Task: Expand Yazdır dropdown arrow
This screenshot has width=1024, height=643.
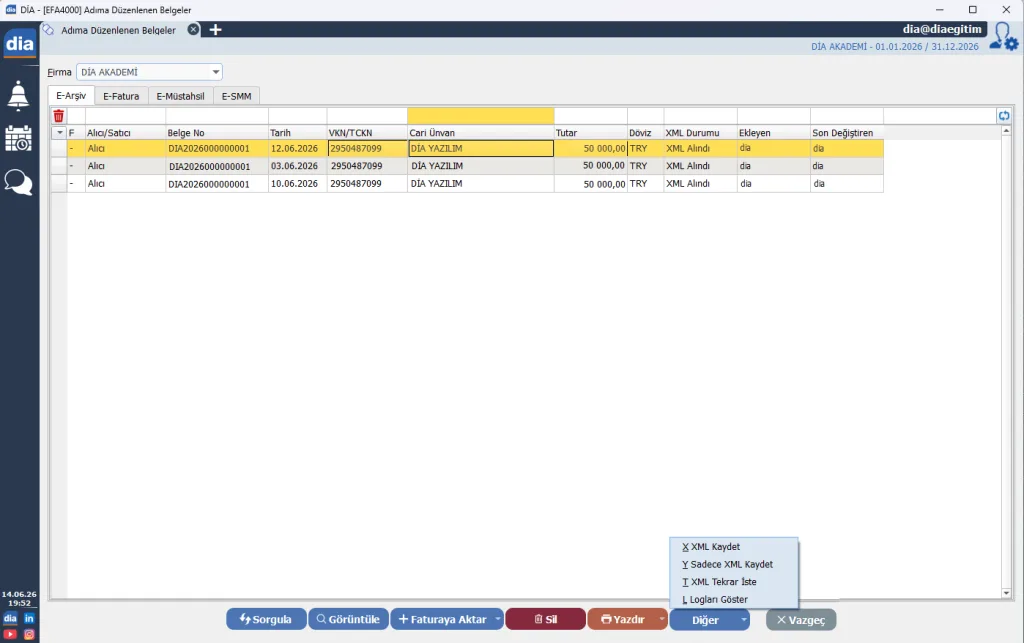Action: 662,619
